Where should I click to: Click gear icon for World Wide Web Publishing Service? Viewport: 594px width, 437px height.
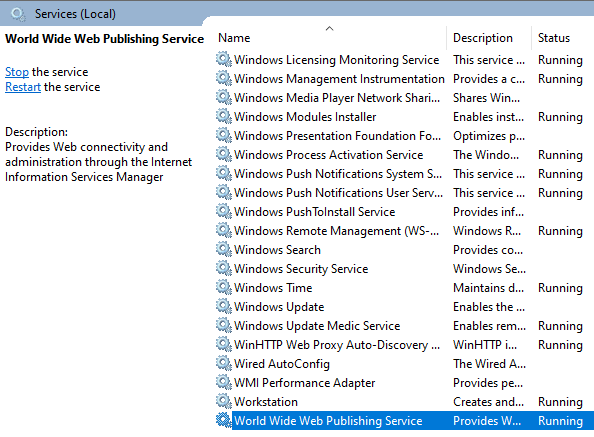point(224,421)
